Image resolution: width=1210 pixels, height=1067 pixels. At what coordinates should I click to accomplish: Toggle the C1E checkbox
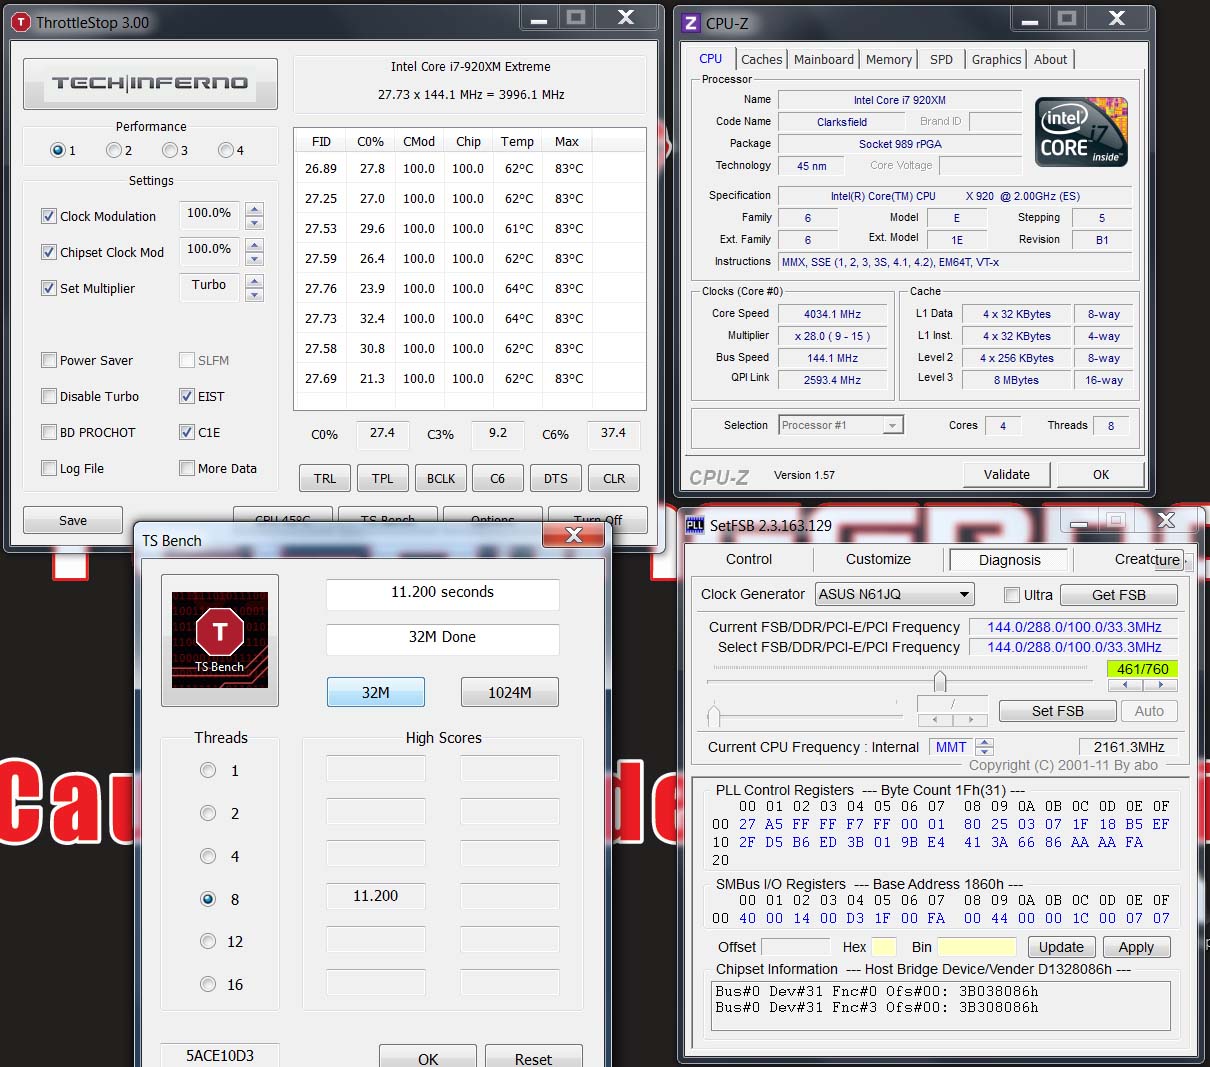click(x=187, y=432)
